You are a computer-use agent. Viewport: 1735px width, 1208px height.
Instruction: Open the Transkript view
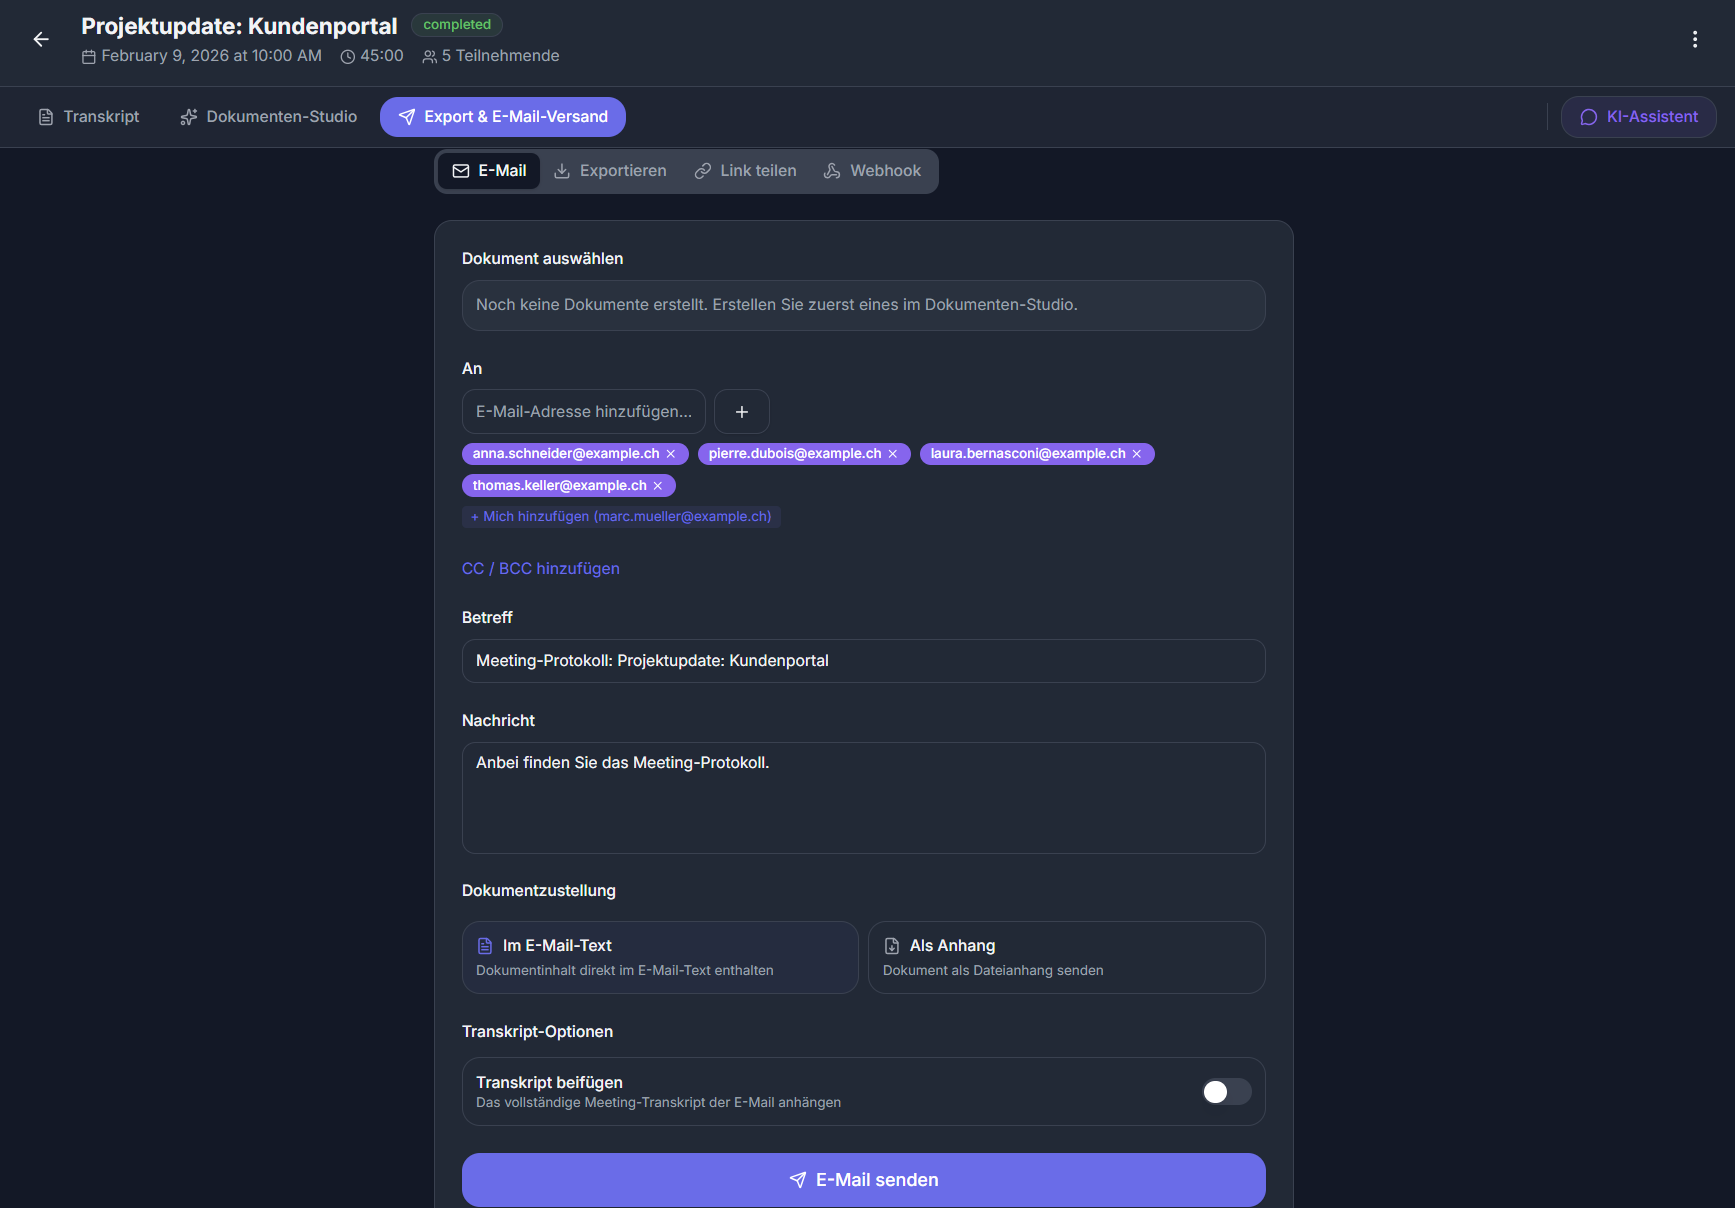point(88,116)
